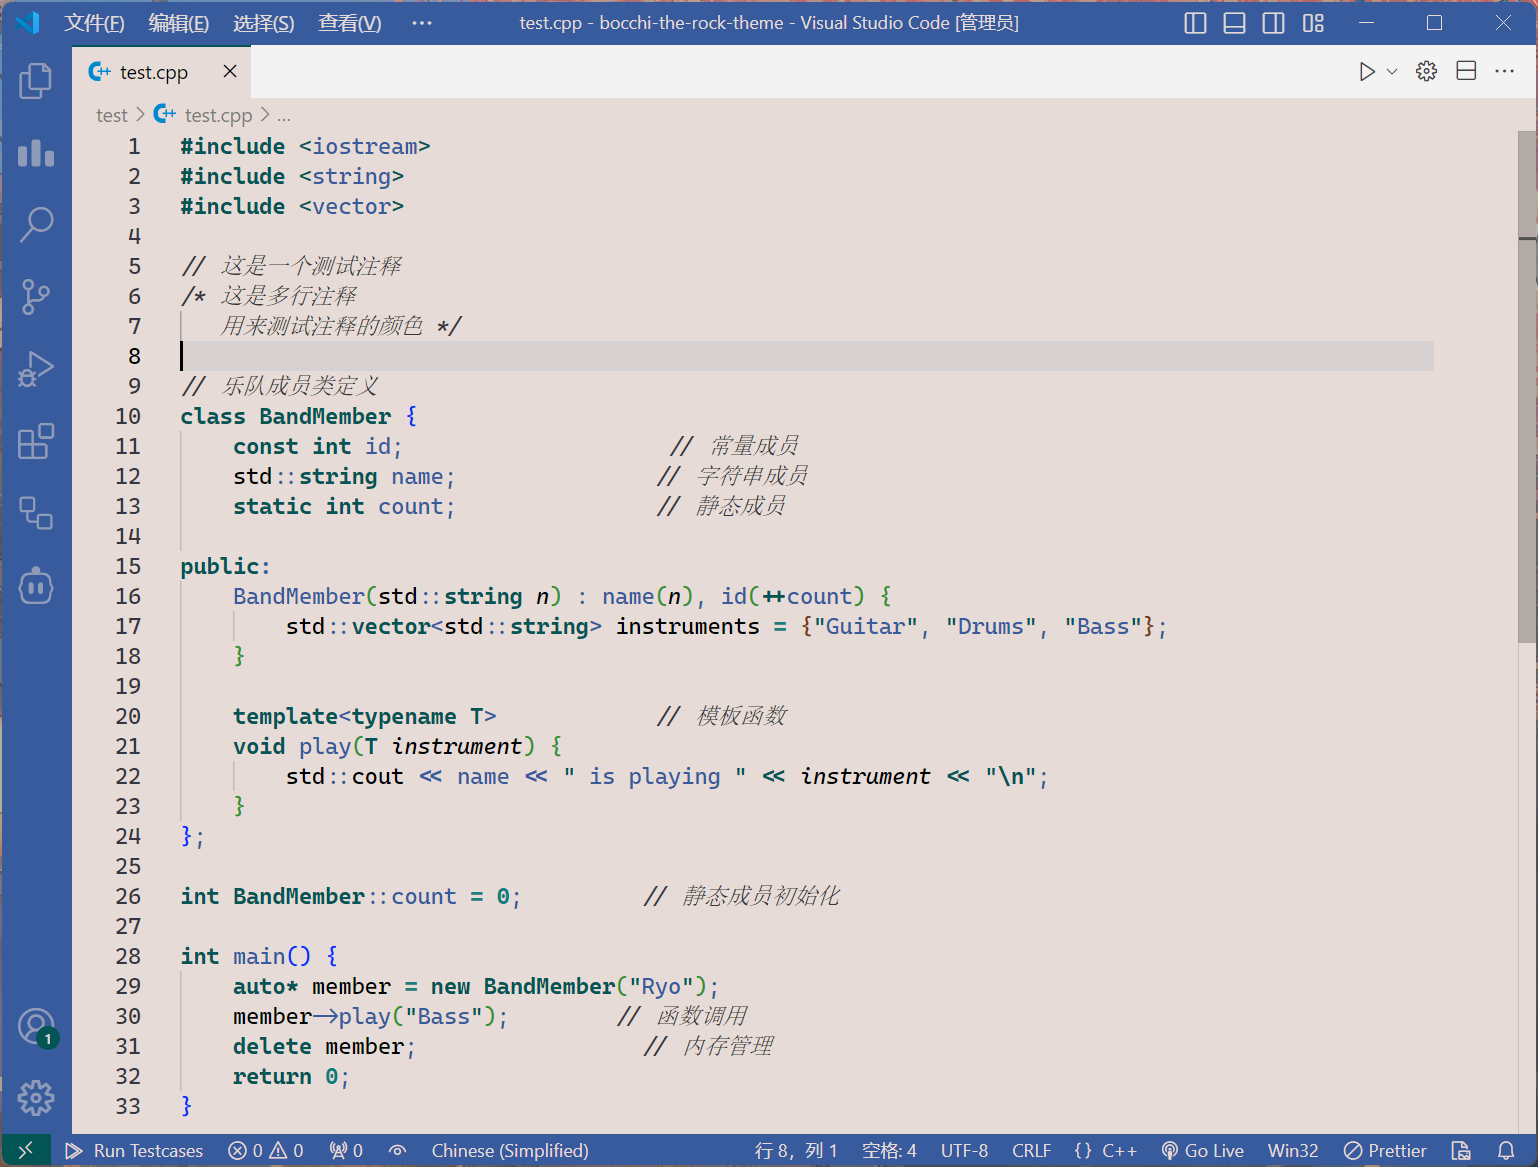
Task: Click the document-with-person icon in status bar
Action: pyautogui.click(x=1461, y=1151)
